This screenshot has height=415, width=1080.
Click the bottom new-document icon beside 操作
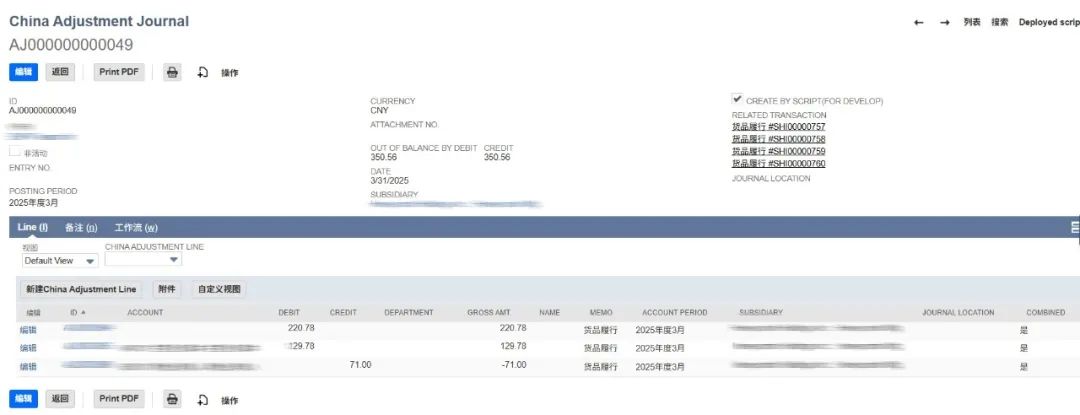[x=202, y=399]
